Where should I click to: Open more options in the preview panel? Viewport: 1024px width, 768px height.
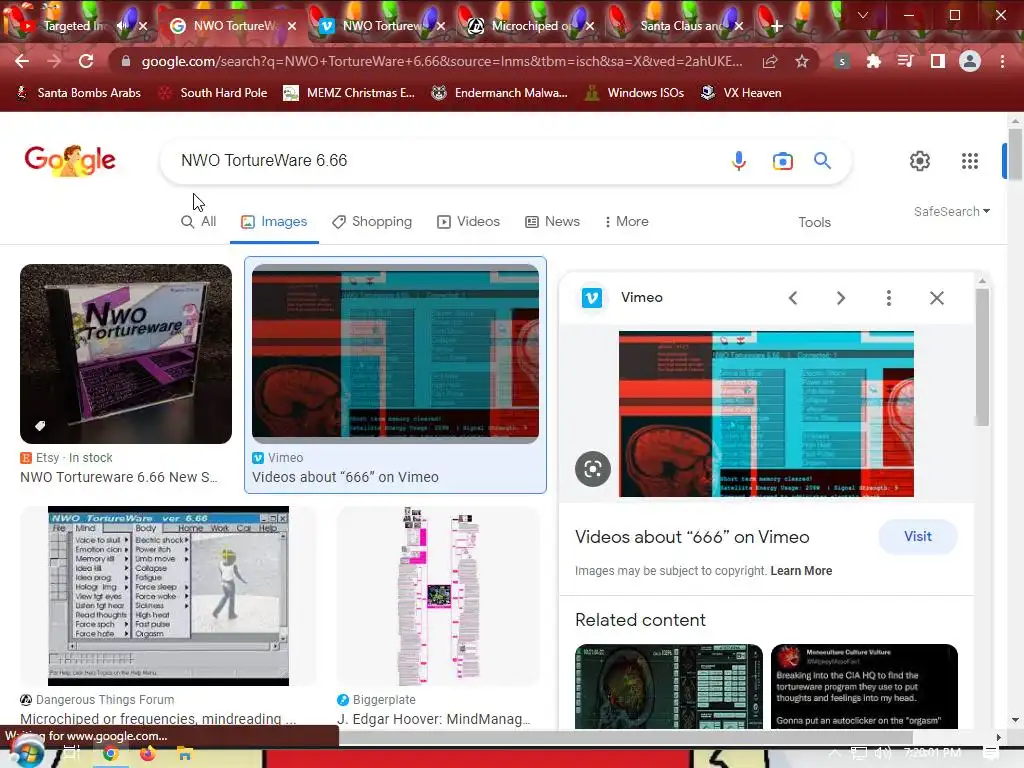pos(889,298)
